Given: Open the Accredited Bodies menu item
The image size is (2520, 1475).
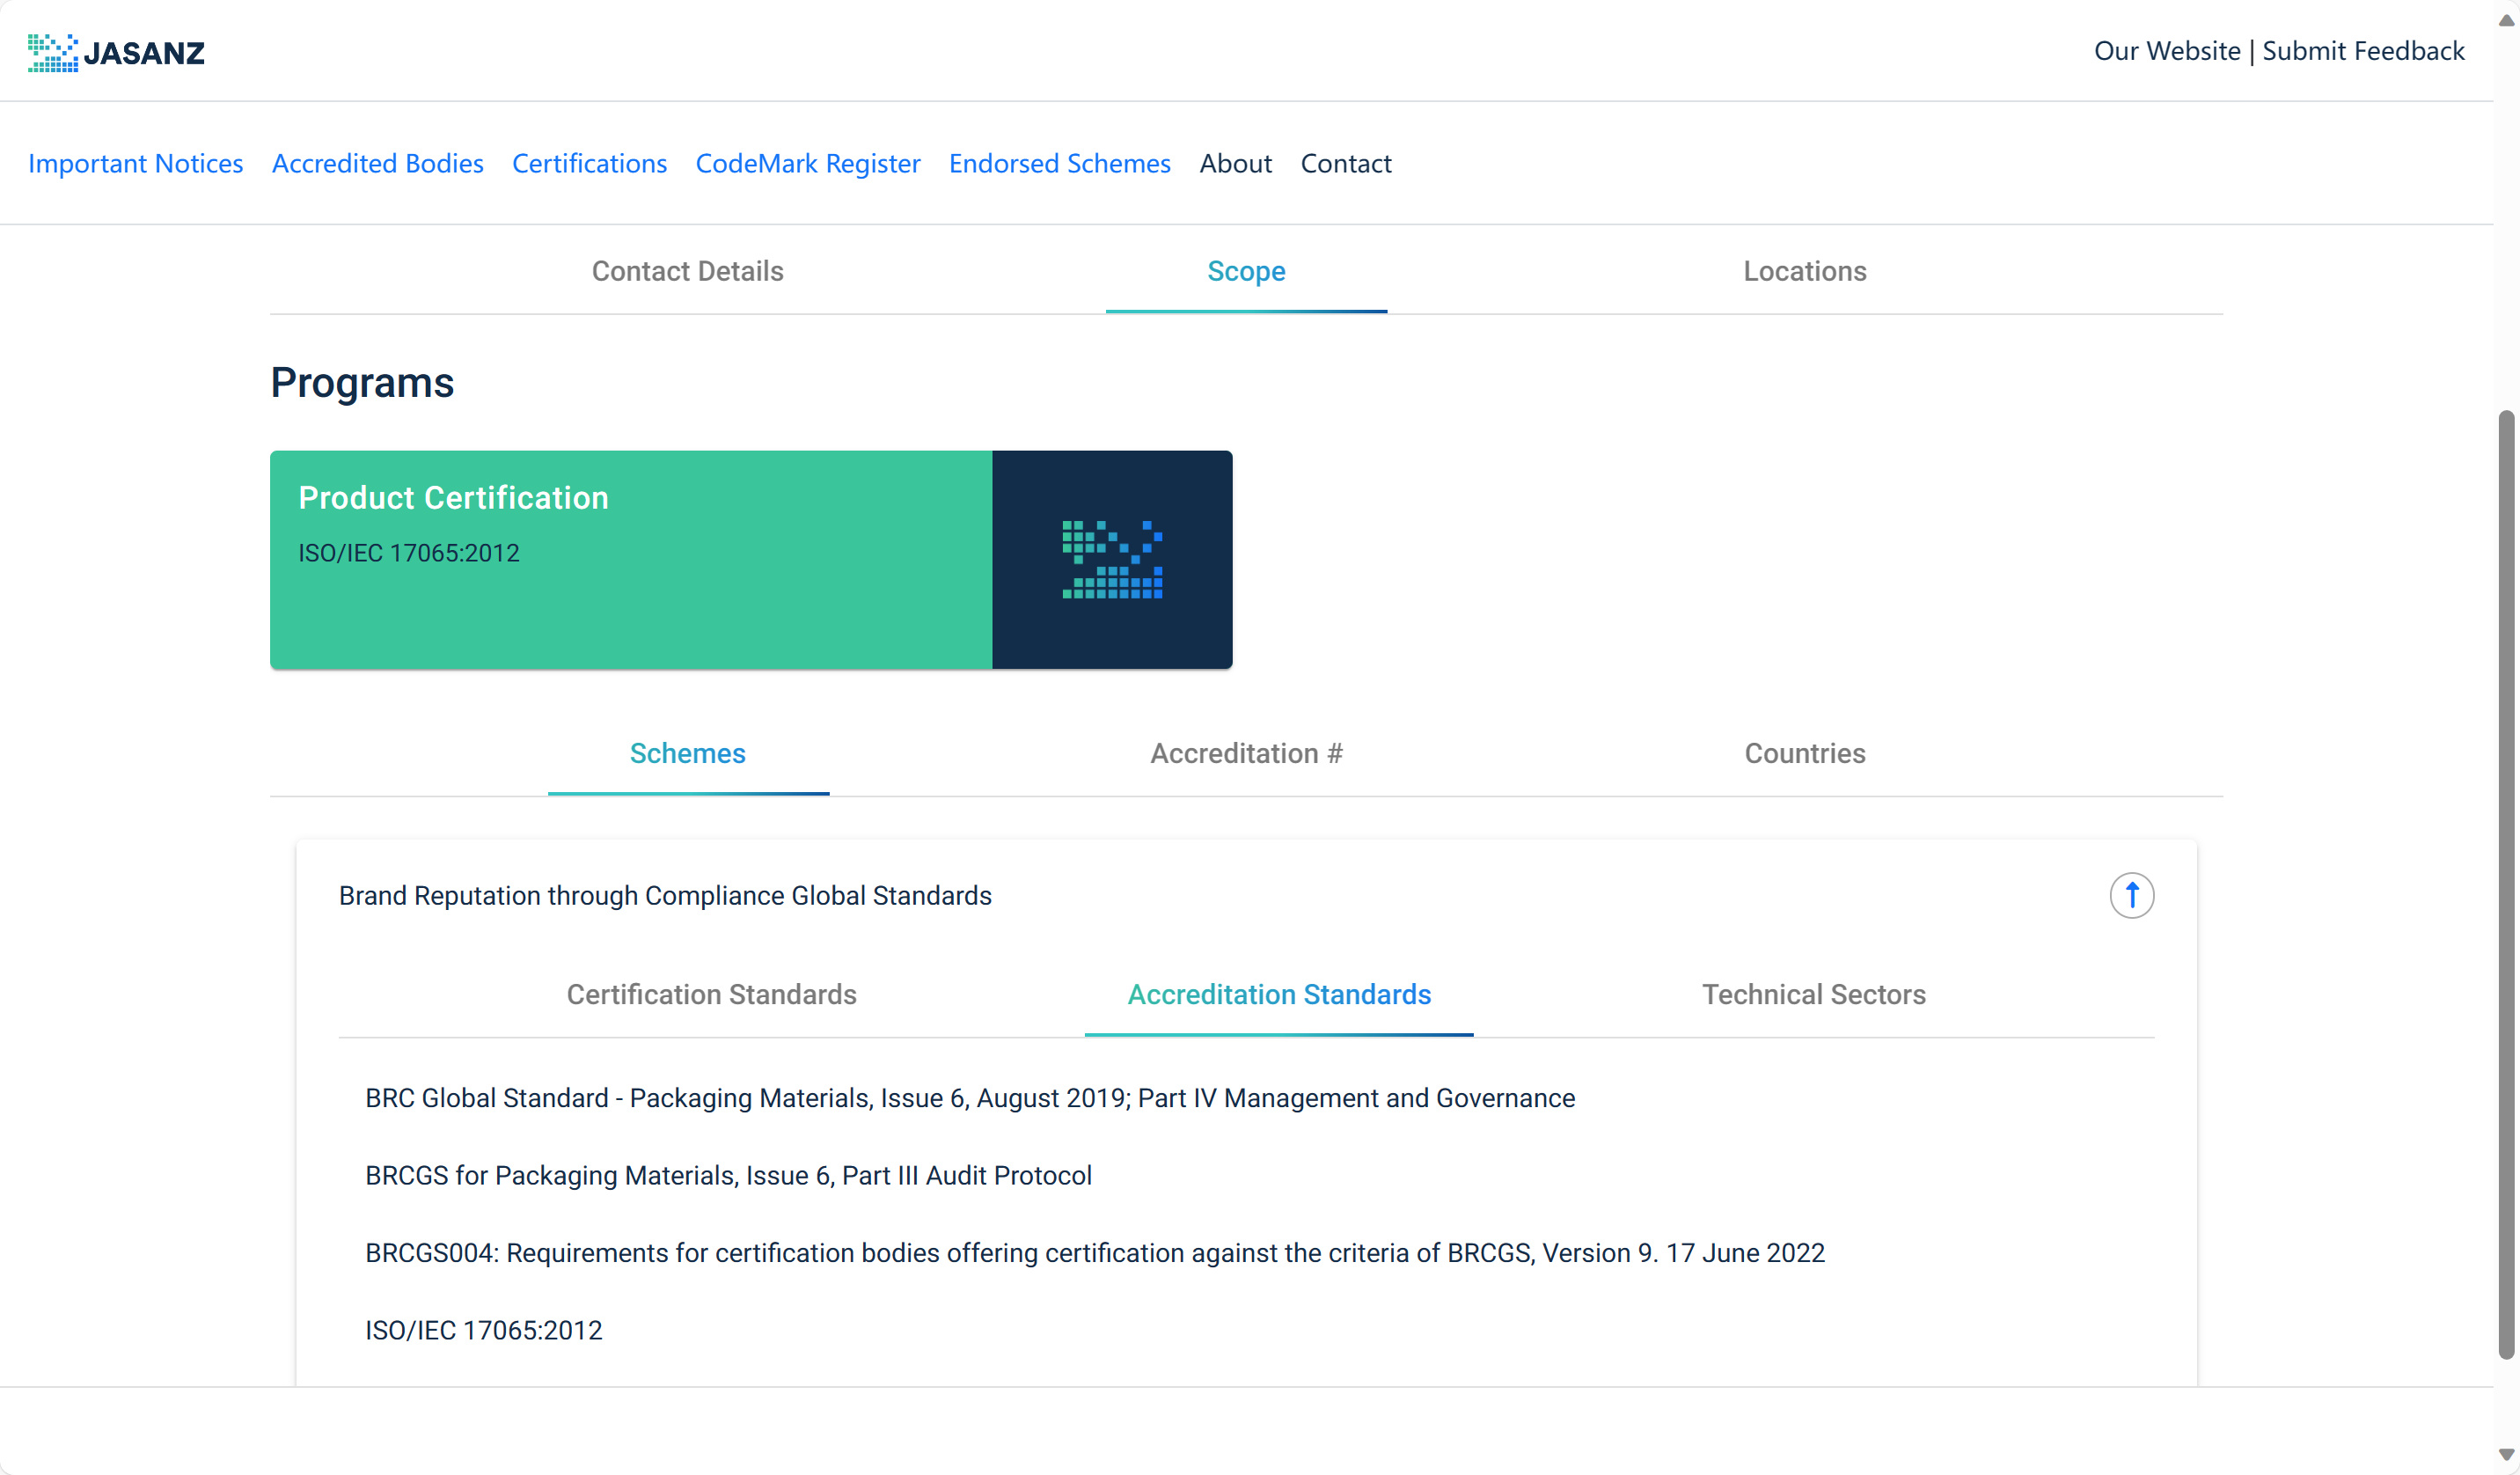Looking at the screenshot, I should pyautogui.click(x=377, y=162).
